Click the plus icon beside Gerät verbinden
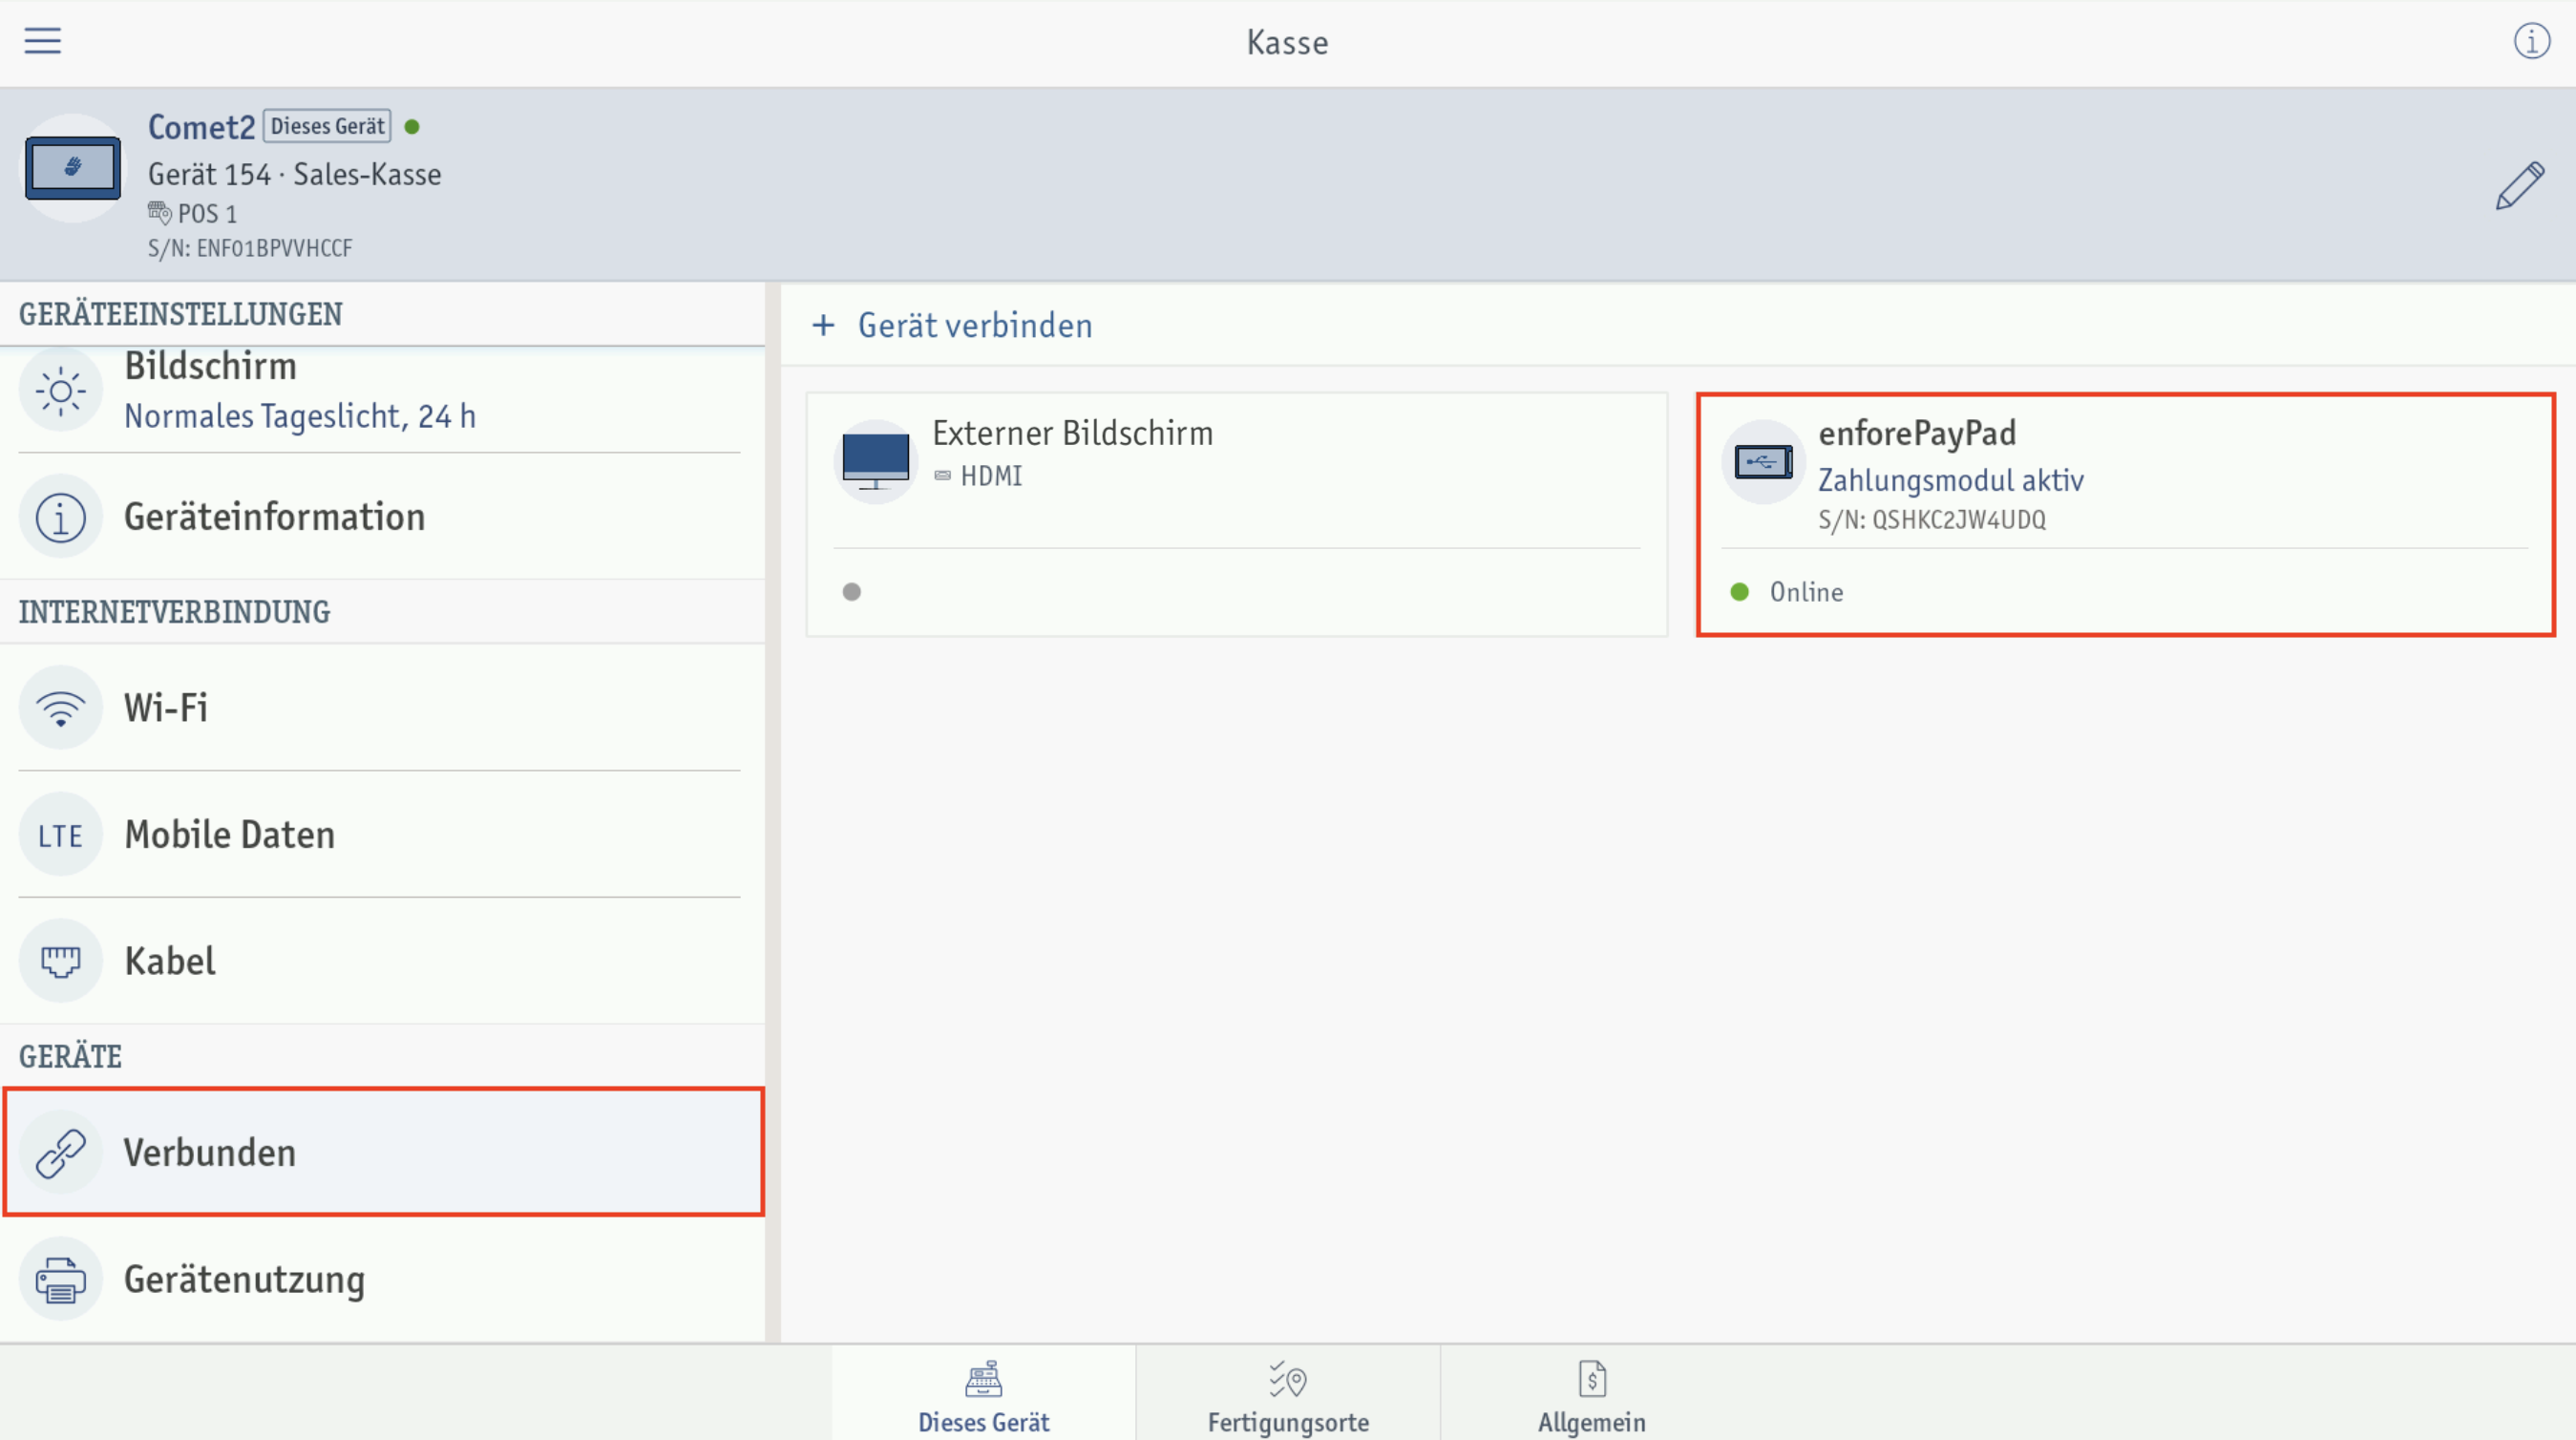The width and height of the screenshot is (2576, 1440). pos(823,325)
